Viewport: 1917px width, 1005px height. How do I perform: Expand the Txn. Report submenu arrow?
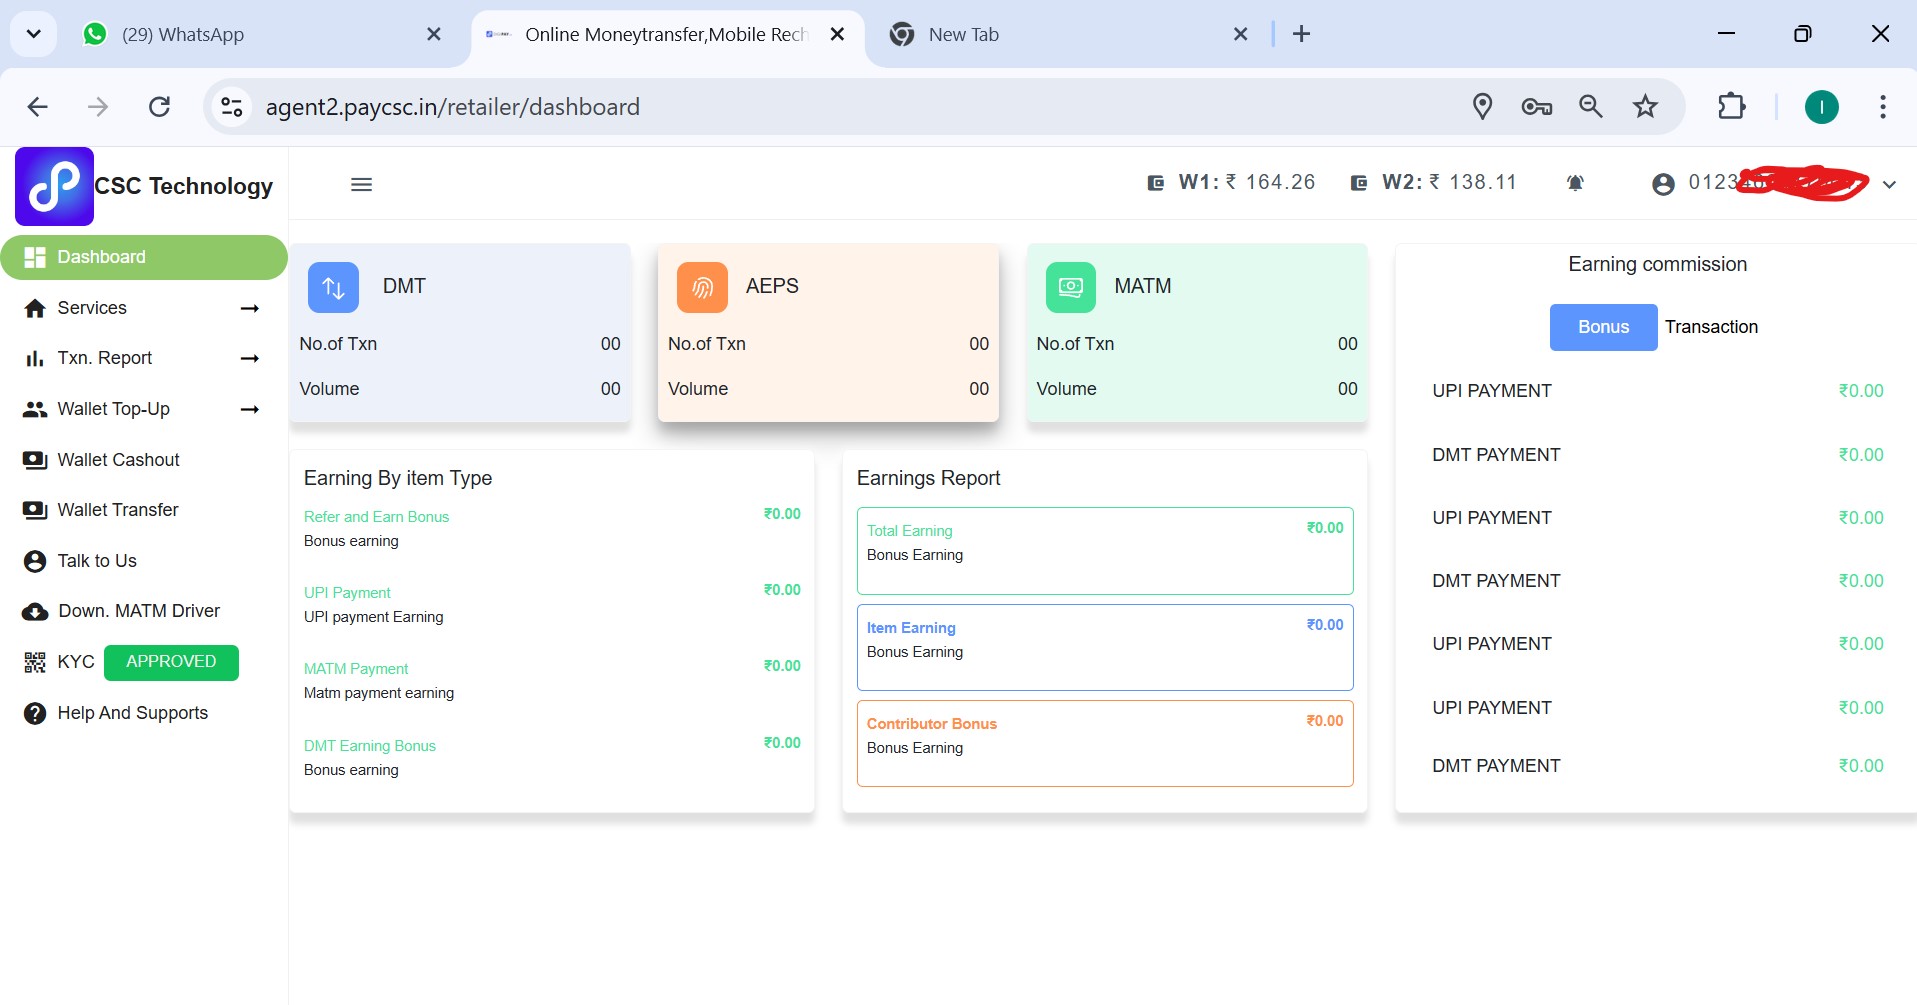250,359
